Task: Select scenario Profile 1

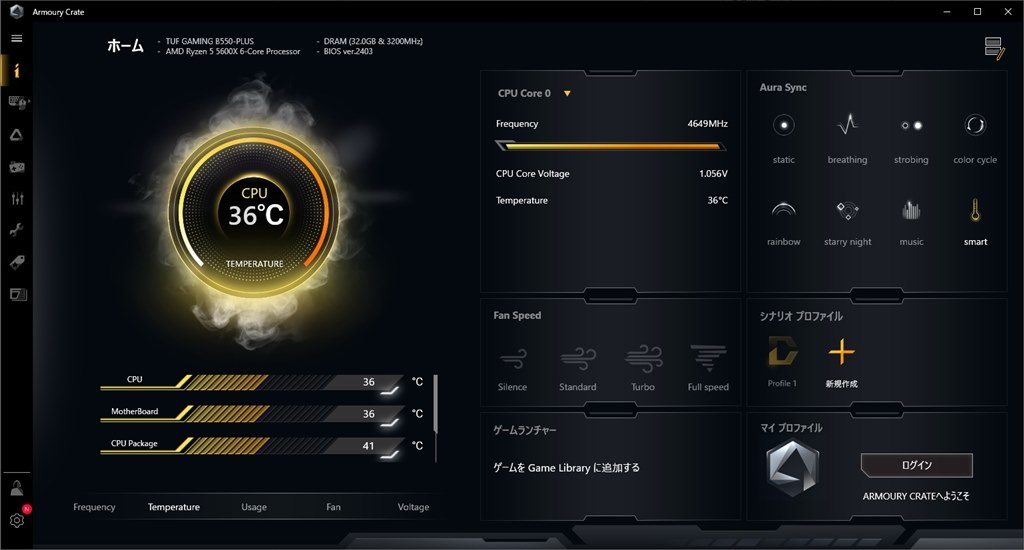Action: pyautogui.click(x=782, y=361)
